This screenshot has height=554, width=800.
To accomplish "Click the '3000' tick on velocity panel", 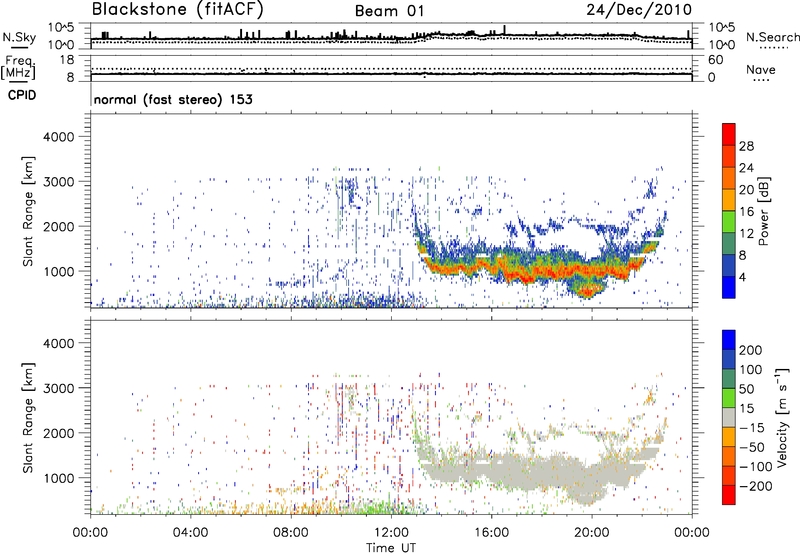I will [58, 388].
